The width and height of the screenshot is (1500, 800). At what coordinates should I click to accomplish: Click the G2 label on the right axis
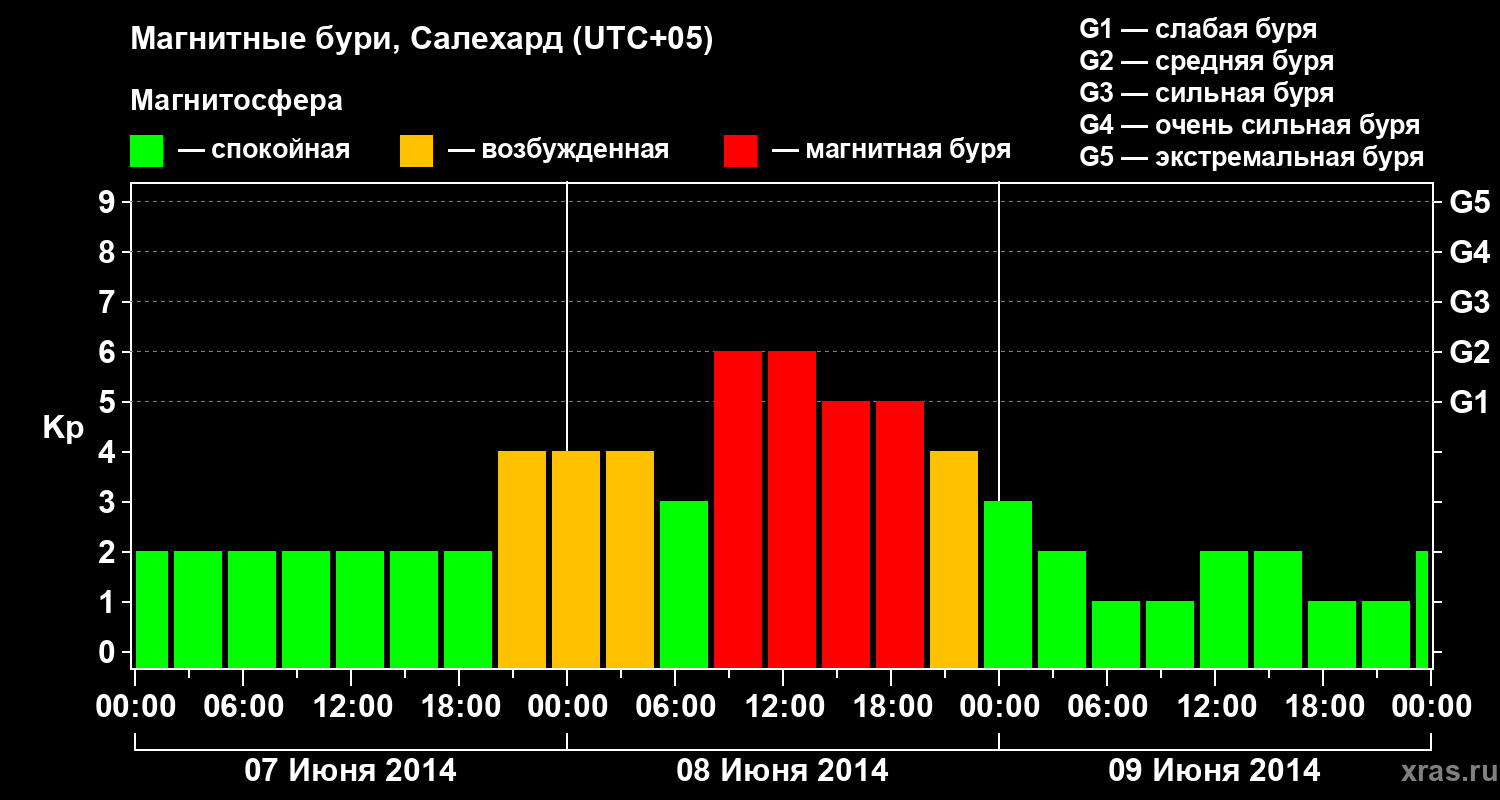pos(1469,353)
